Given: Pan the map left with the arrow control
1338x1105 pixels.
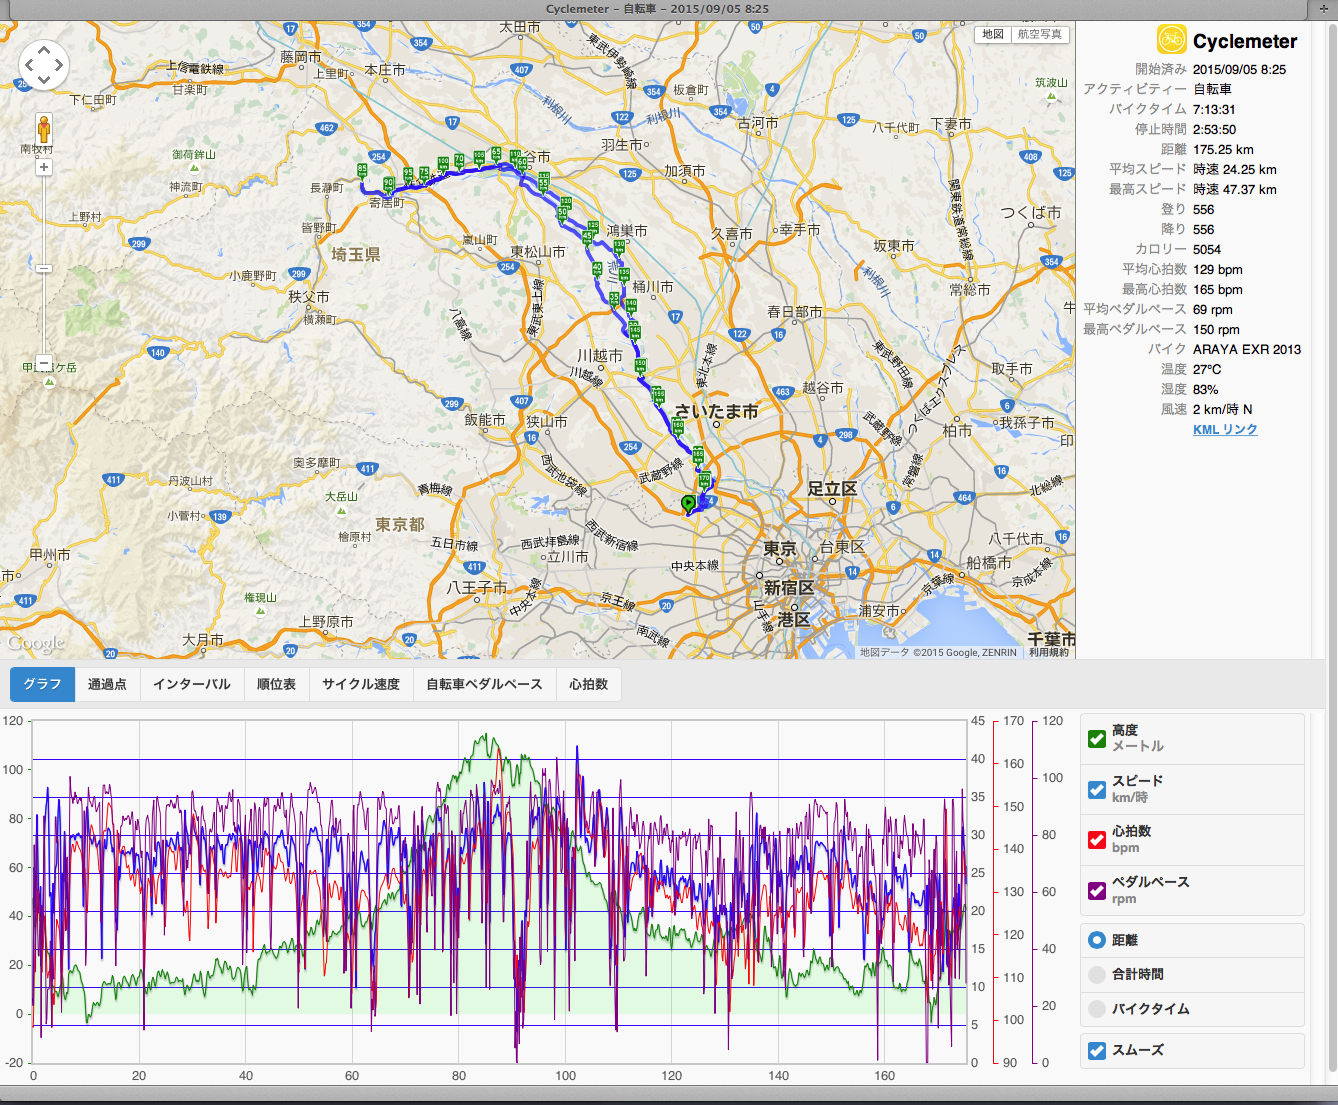Looking at the screenshot, I should [28, 66].
